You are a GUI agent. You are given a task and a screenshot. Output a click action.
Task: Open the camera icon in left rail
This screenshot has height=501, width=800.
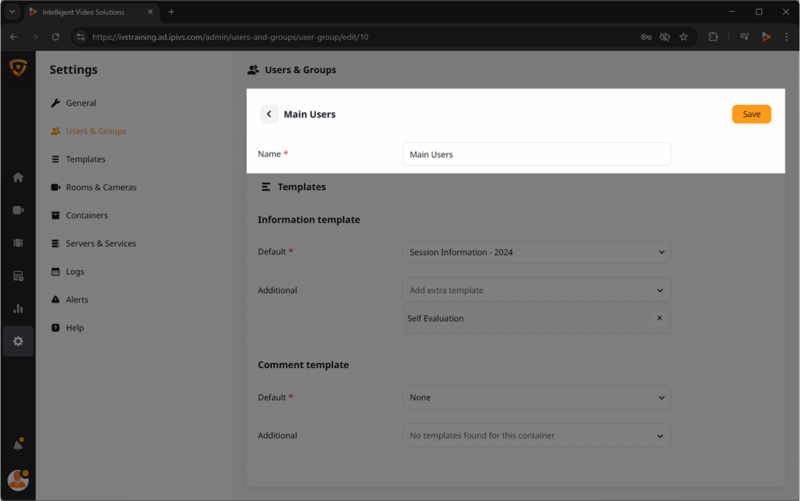(x=18, y=210)
